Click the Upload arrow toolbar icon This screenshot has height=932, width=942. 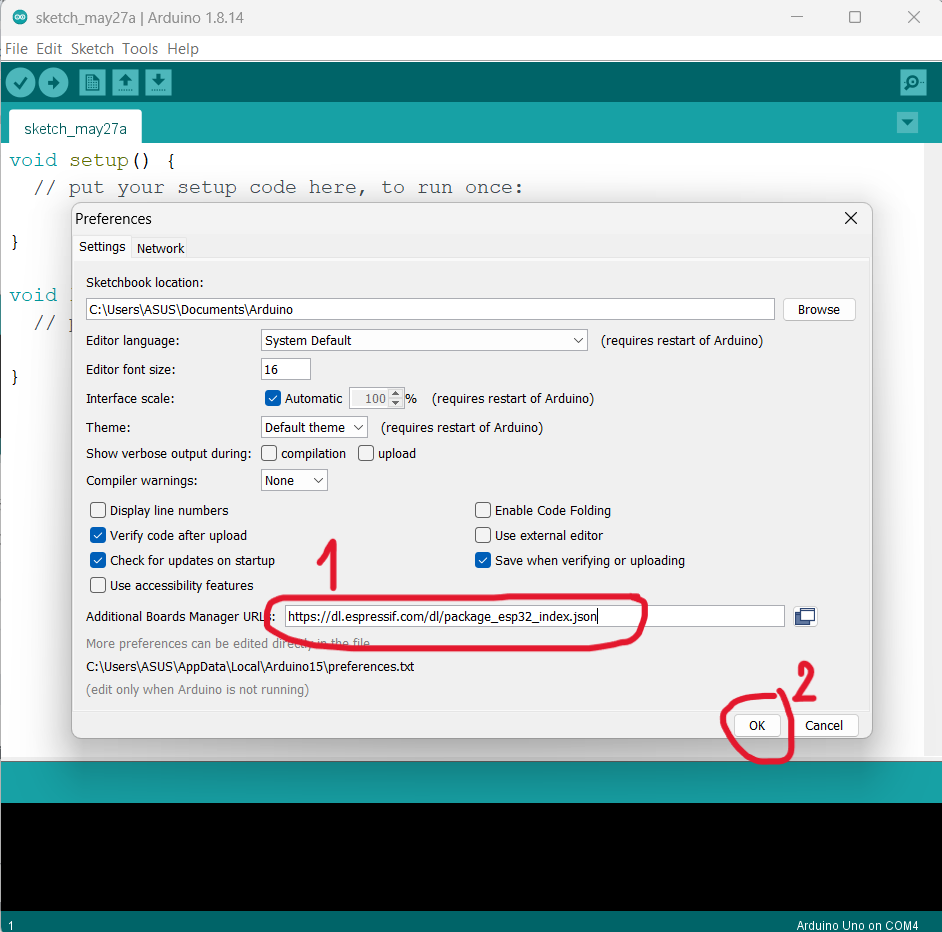[x=53, y=82]
